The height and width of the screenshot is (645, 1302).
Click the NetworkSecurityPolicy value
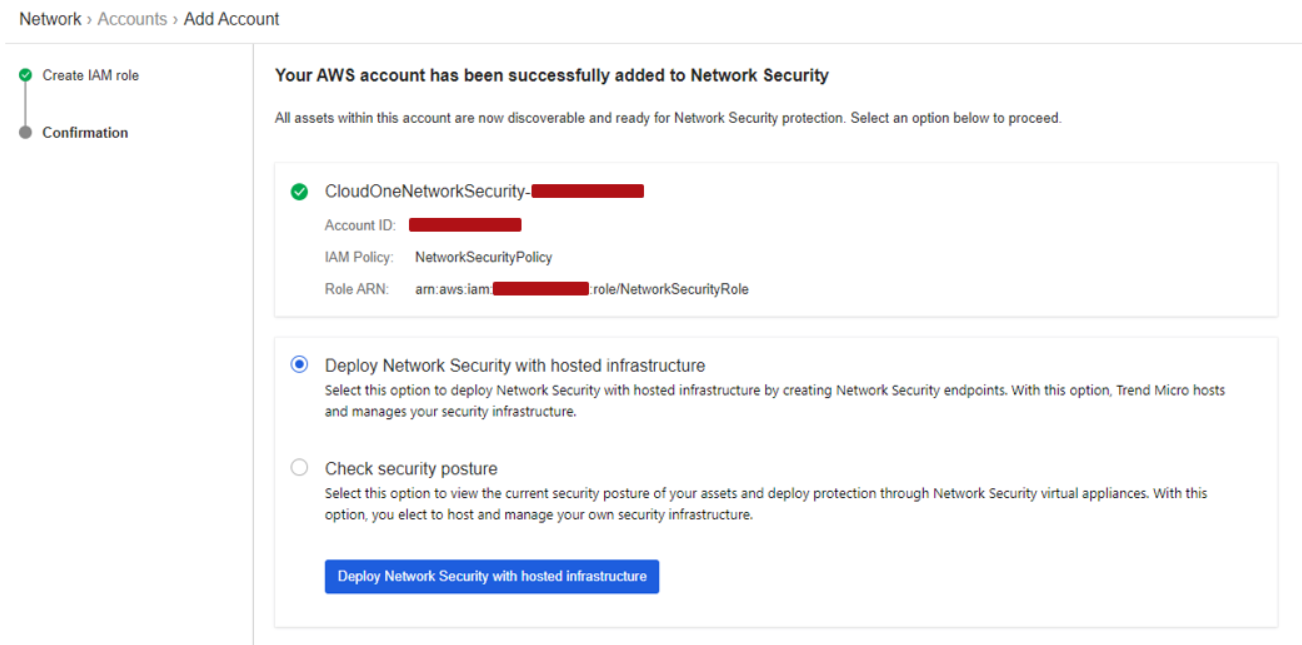(483, 257)
